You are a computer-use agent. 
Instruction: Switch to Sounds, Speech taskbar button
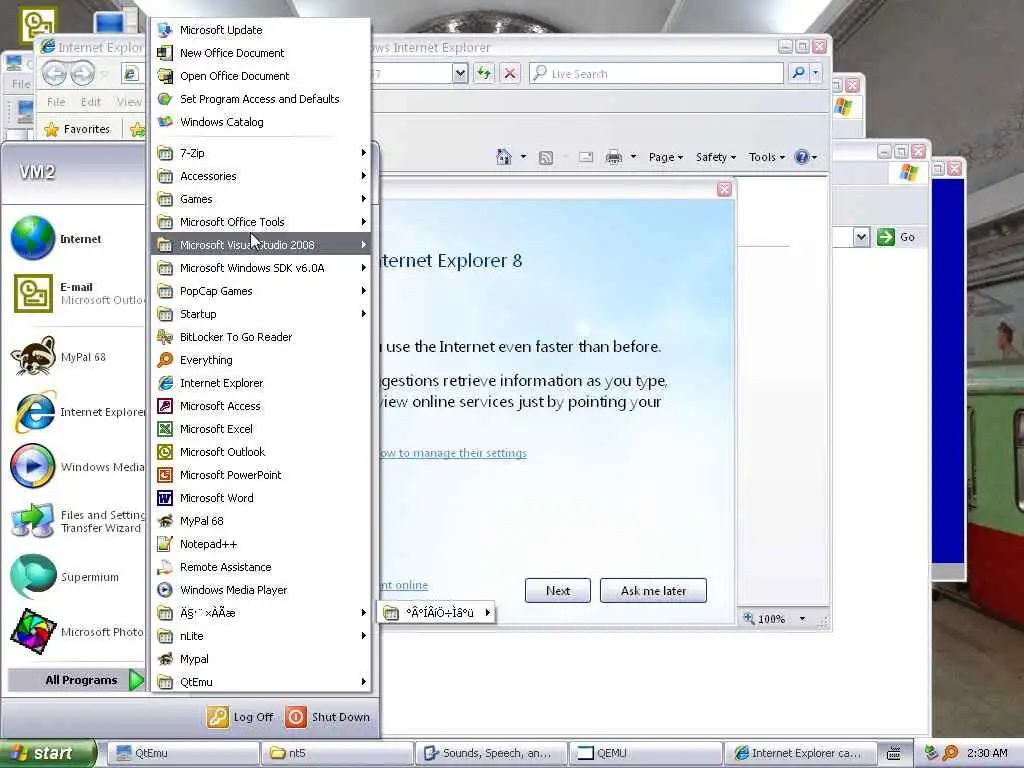(x=491, y=753)
